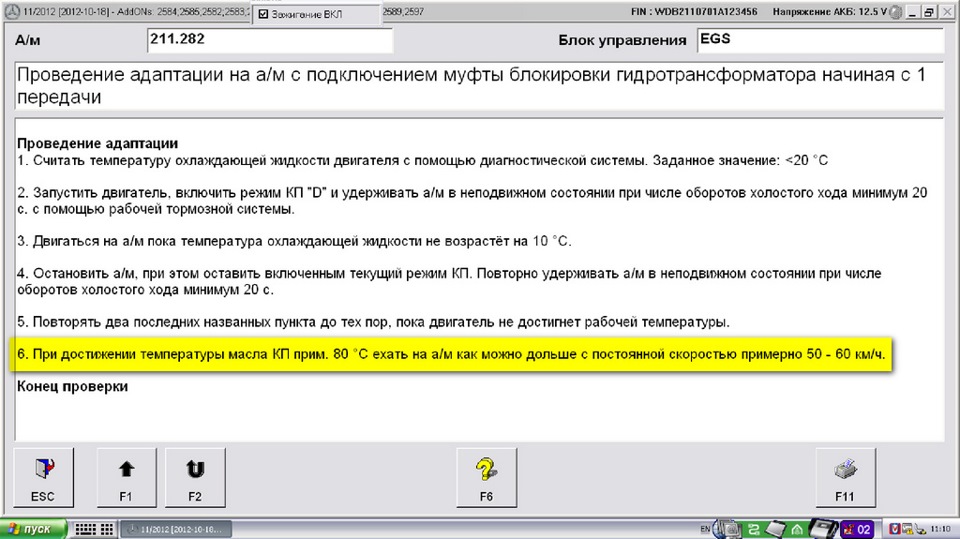Click the highlighted step 6 text
The height and width of the screenshot is (539, 960).
(x=451, y=354)
